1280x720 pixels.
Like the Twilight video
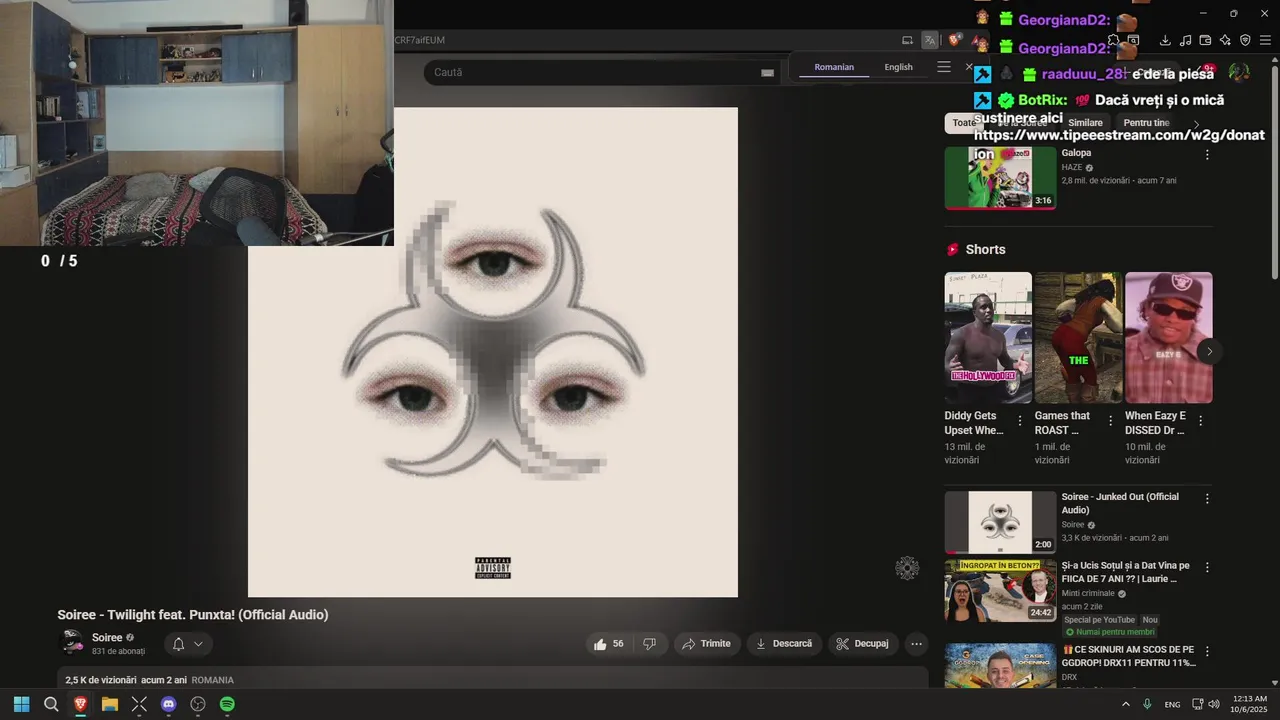point(609,644)
